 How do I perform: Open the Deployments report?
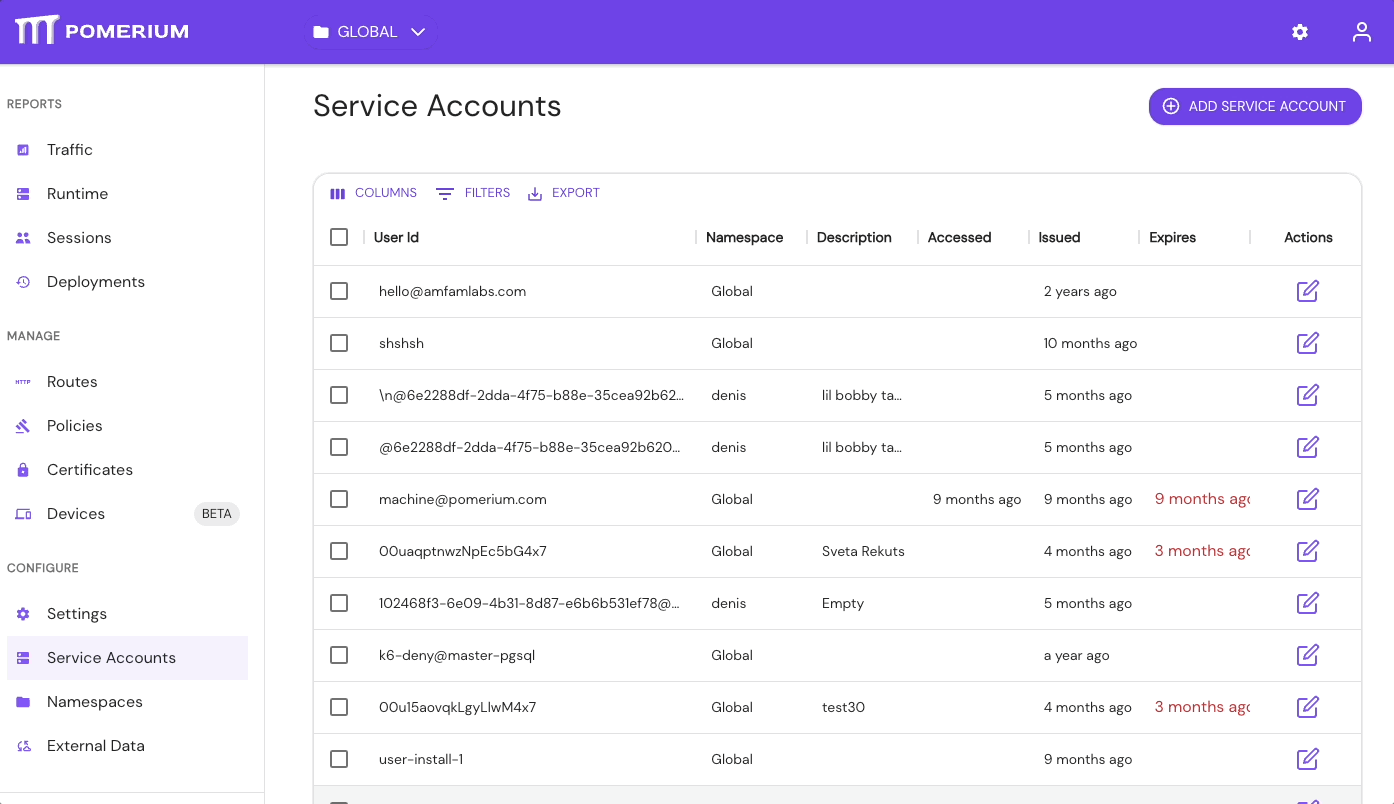[x=22, y=281]
